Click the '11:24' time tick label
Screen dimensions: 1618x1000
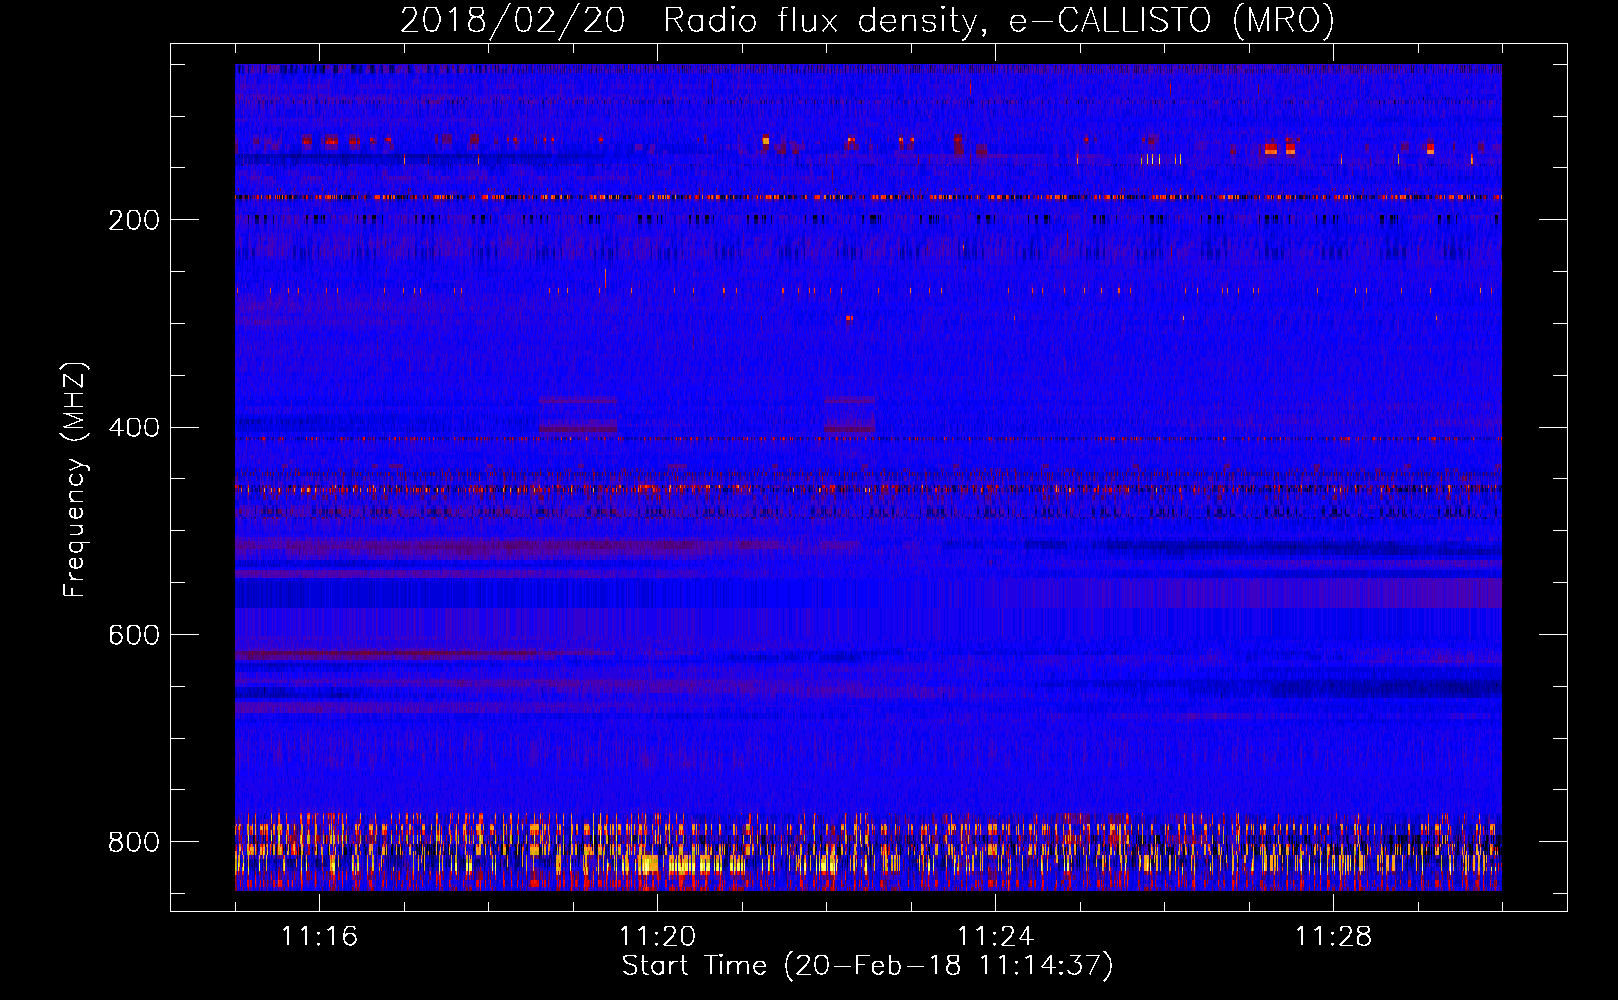click(995, 937)
